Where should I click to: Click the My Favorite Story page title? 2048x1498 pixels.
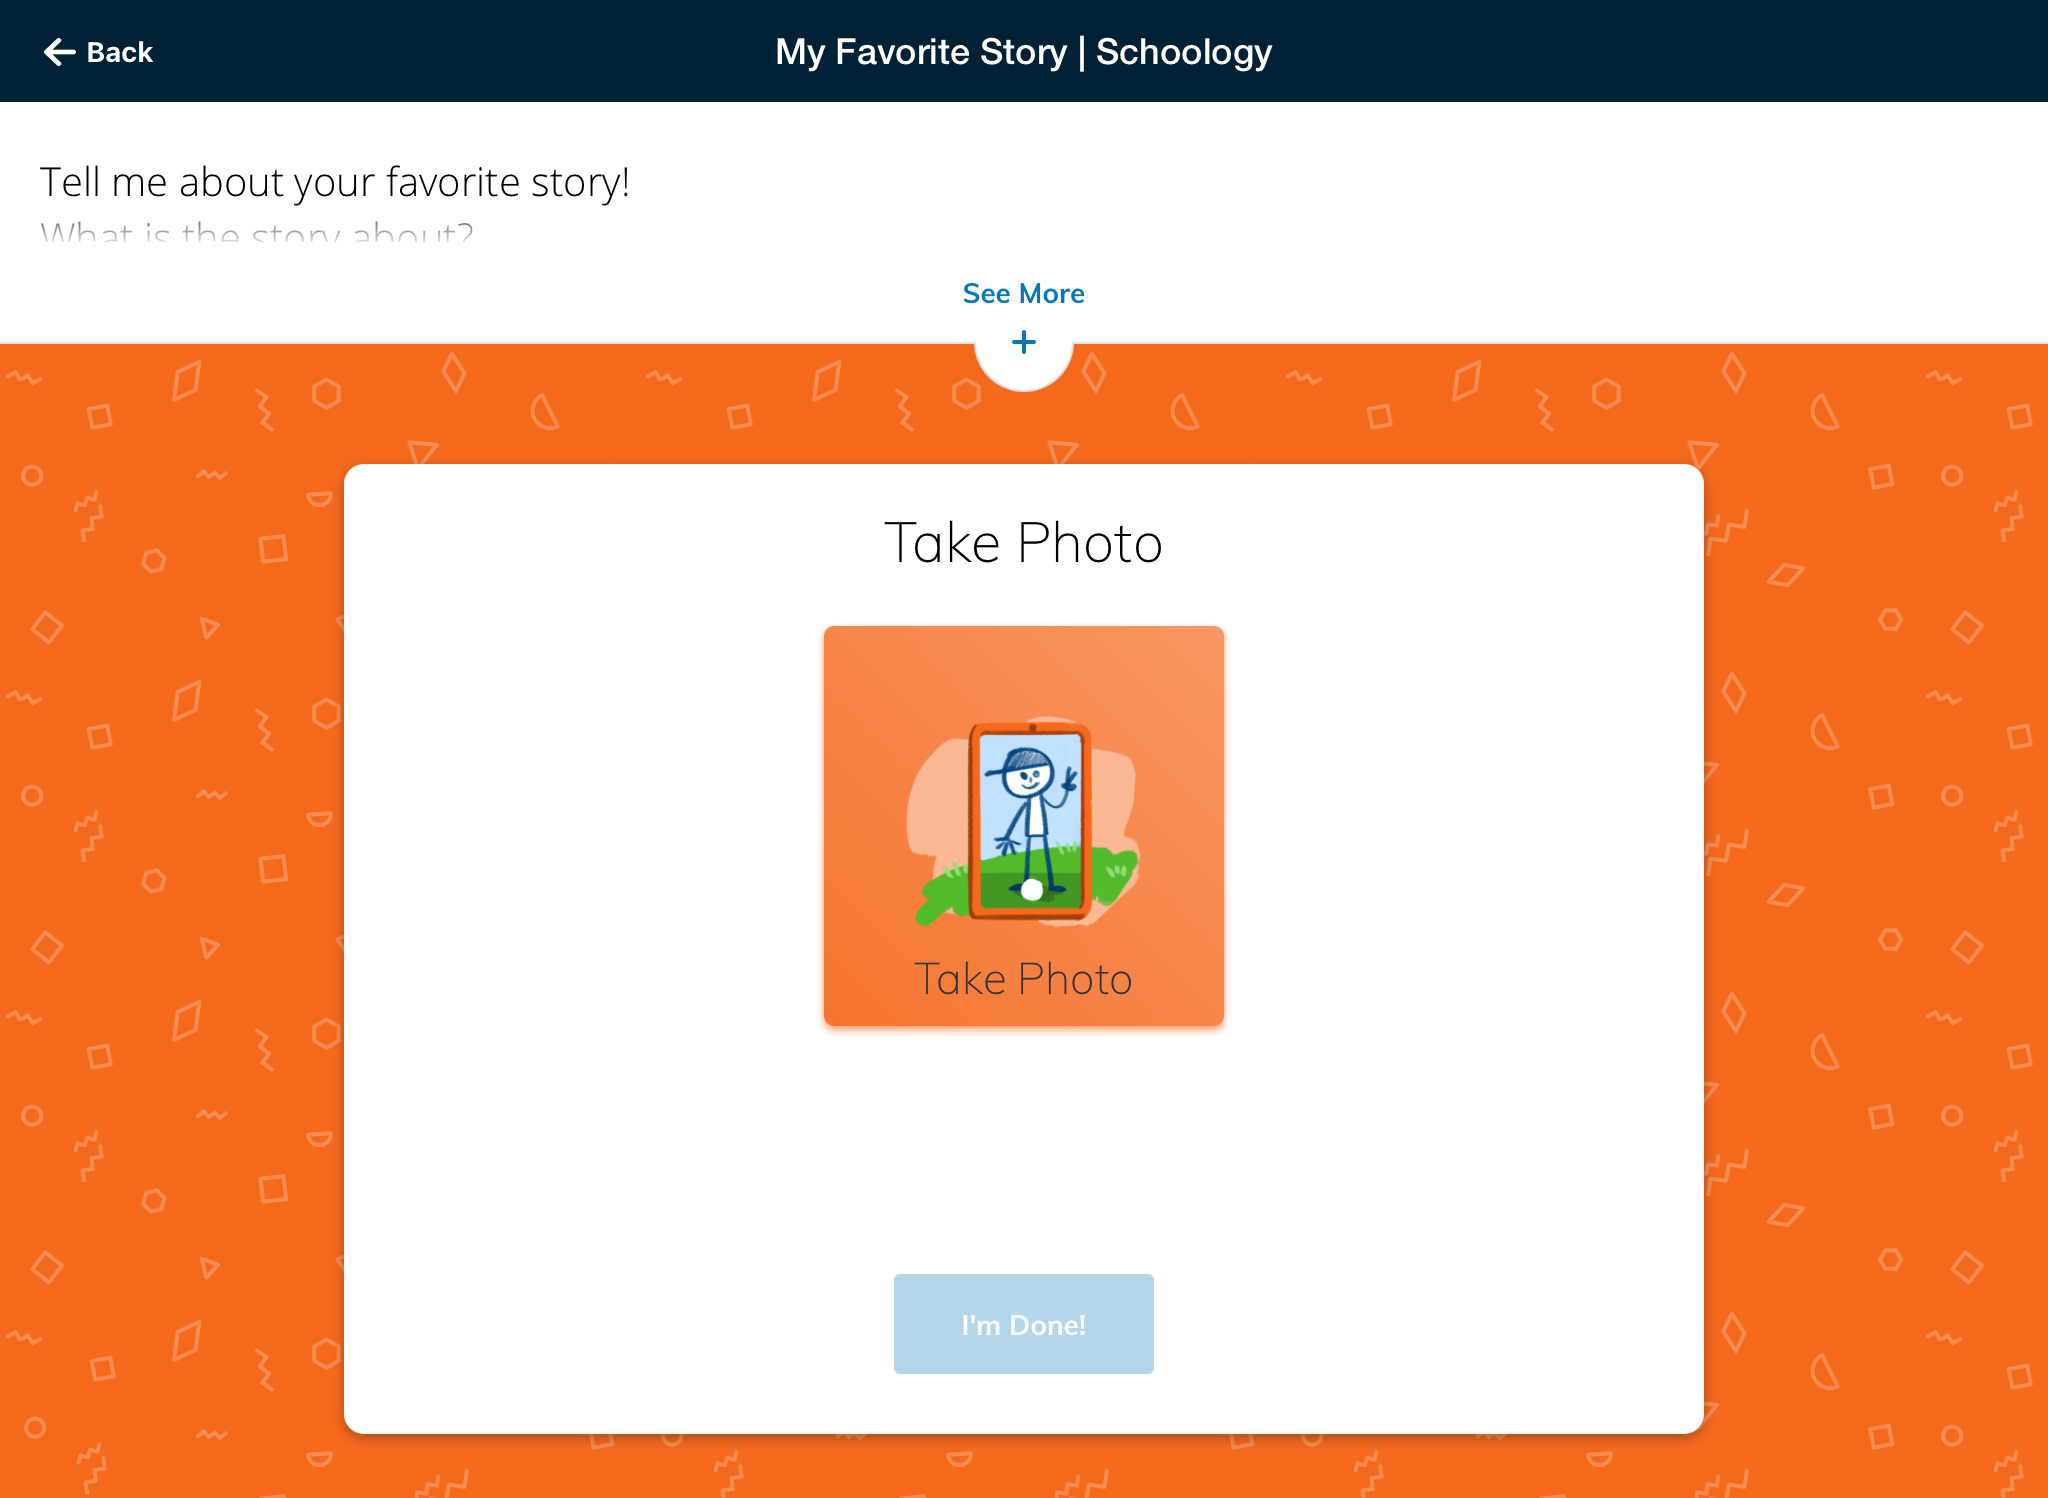click(921, 52)
